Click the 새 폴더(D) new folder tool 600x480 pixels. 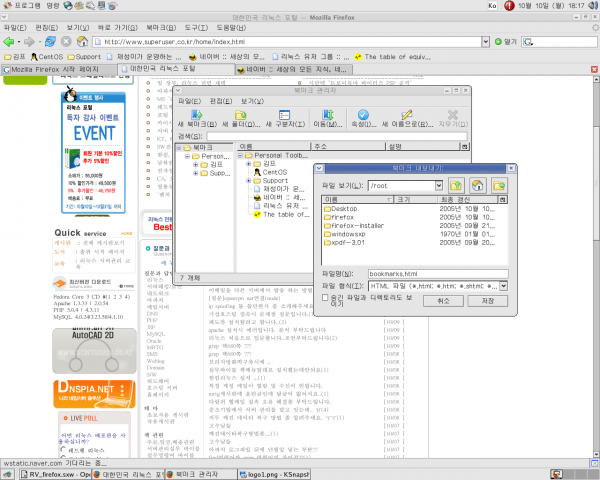[241, 118]
